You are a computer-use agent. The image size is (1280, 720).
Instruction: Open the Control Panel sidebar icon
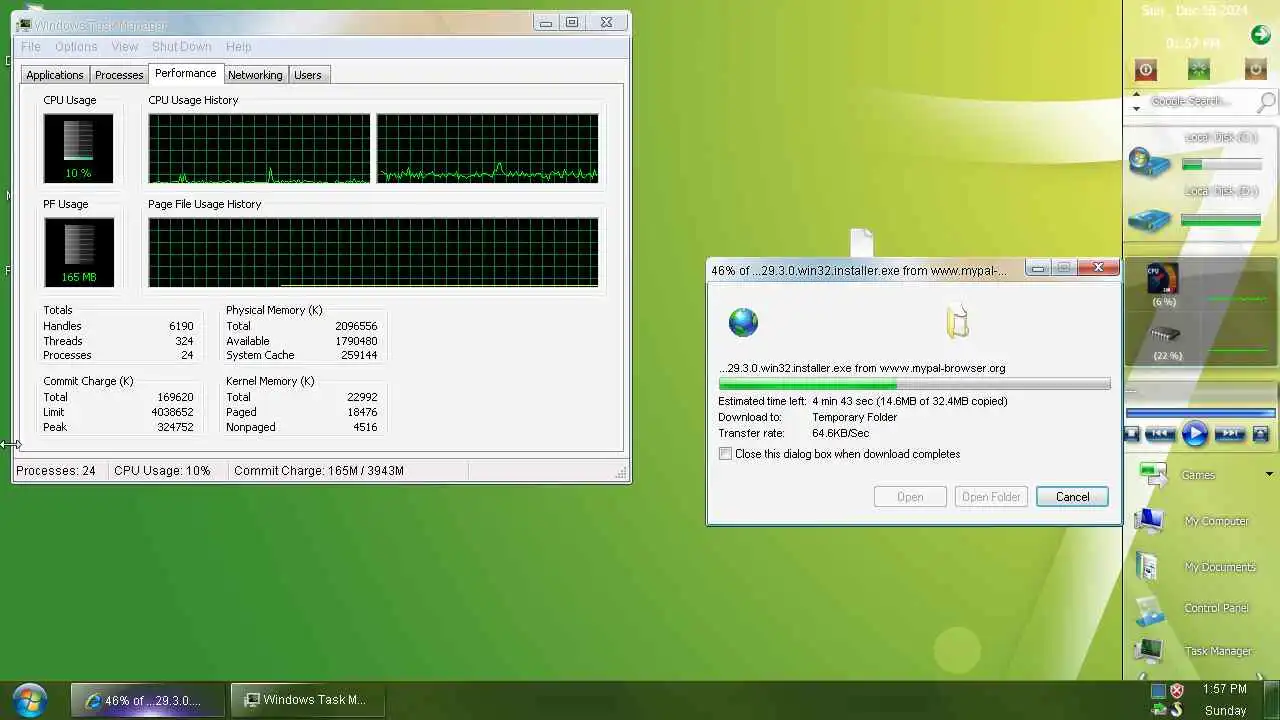[1149, 609]
